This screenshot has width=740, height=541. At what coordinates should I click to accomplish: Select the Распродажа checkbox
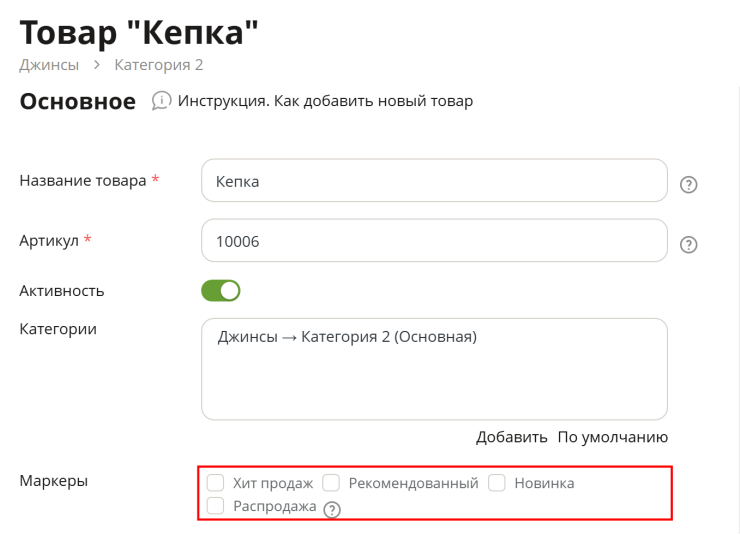click(215, 505)
